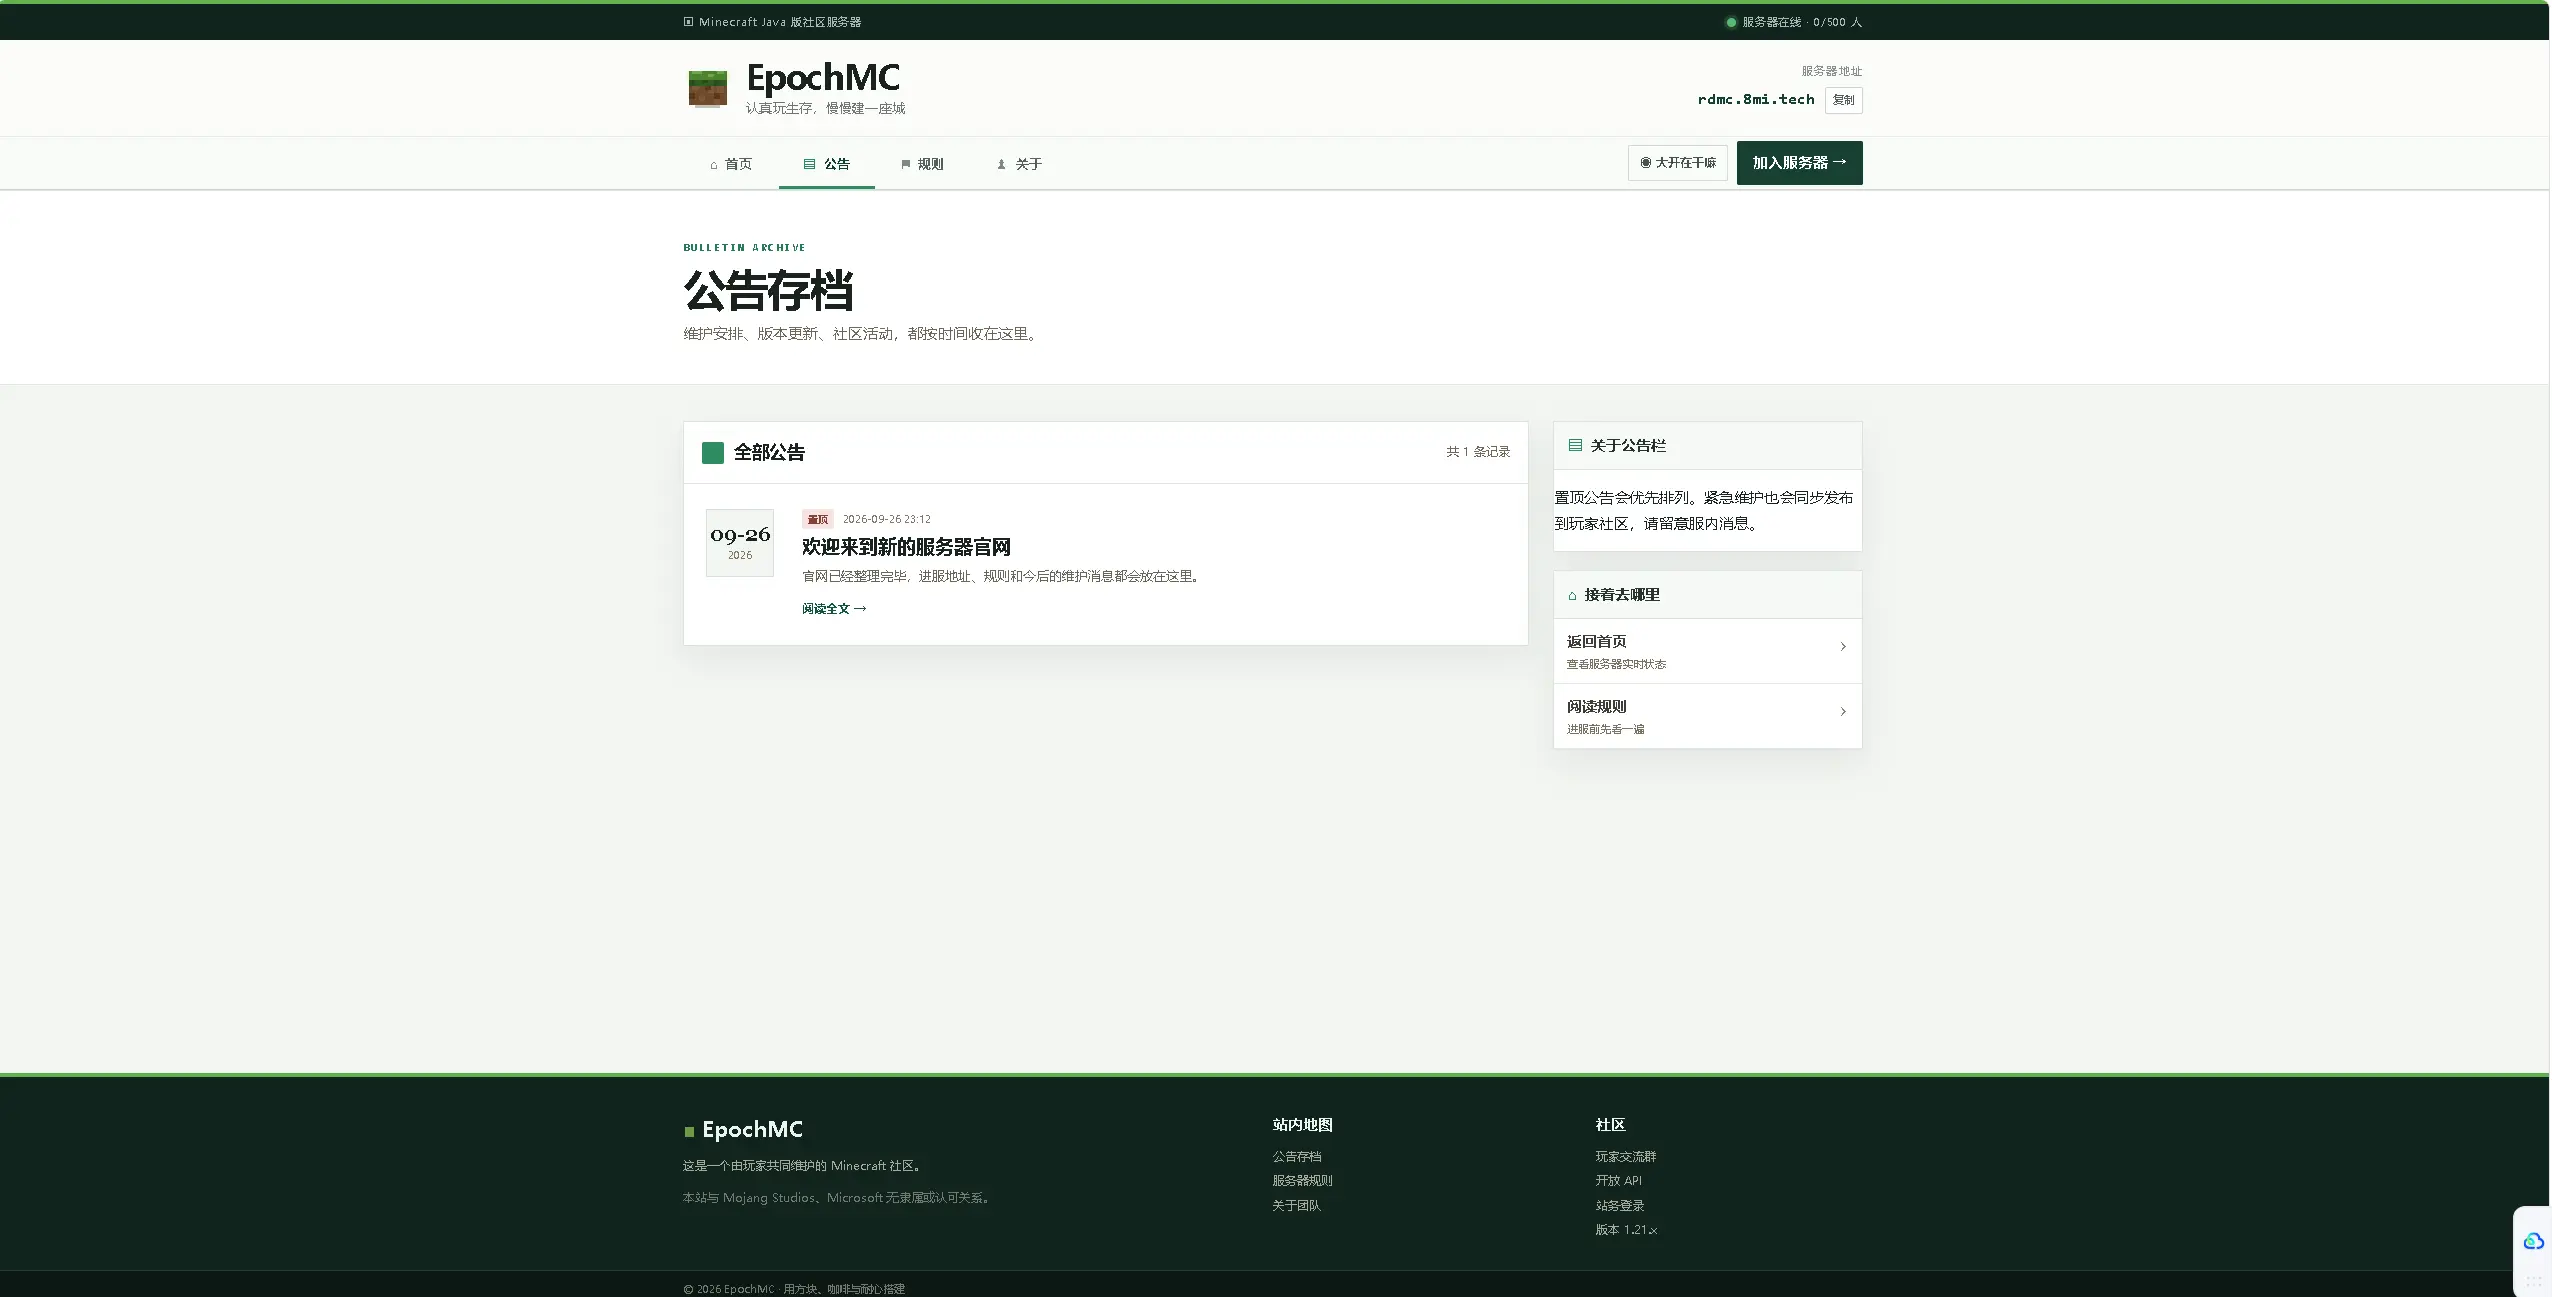This screenshot has width=2552, height=1297.
Task: Open footer link 开放 API
Action: pos(1618,1181)
